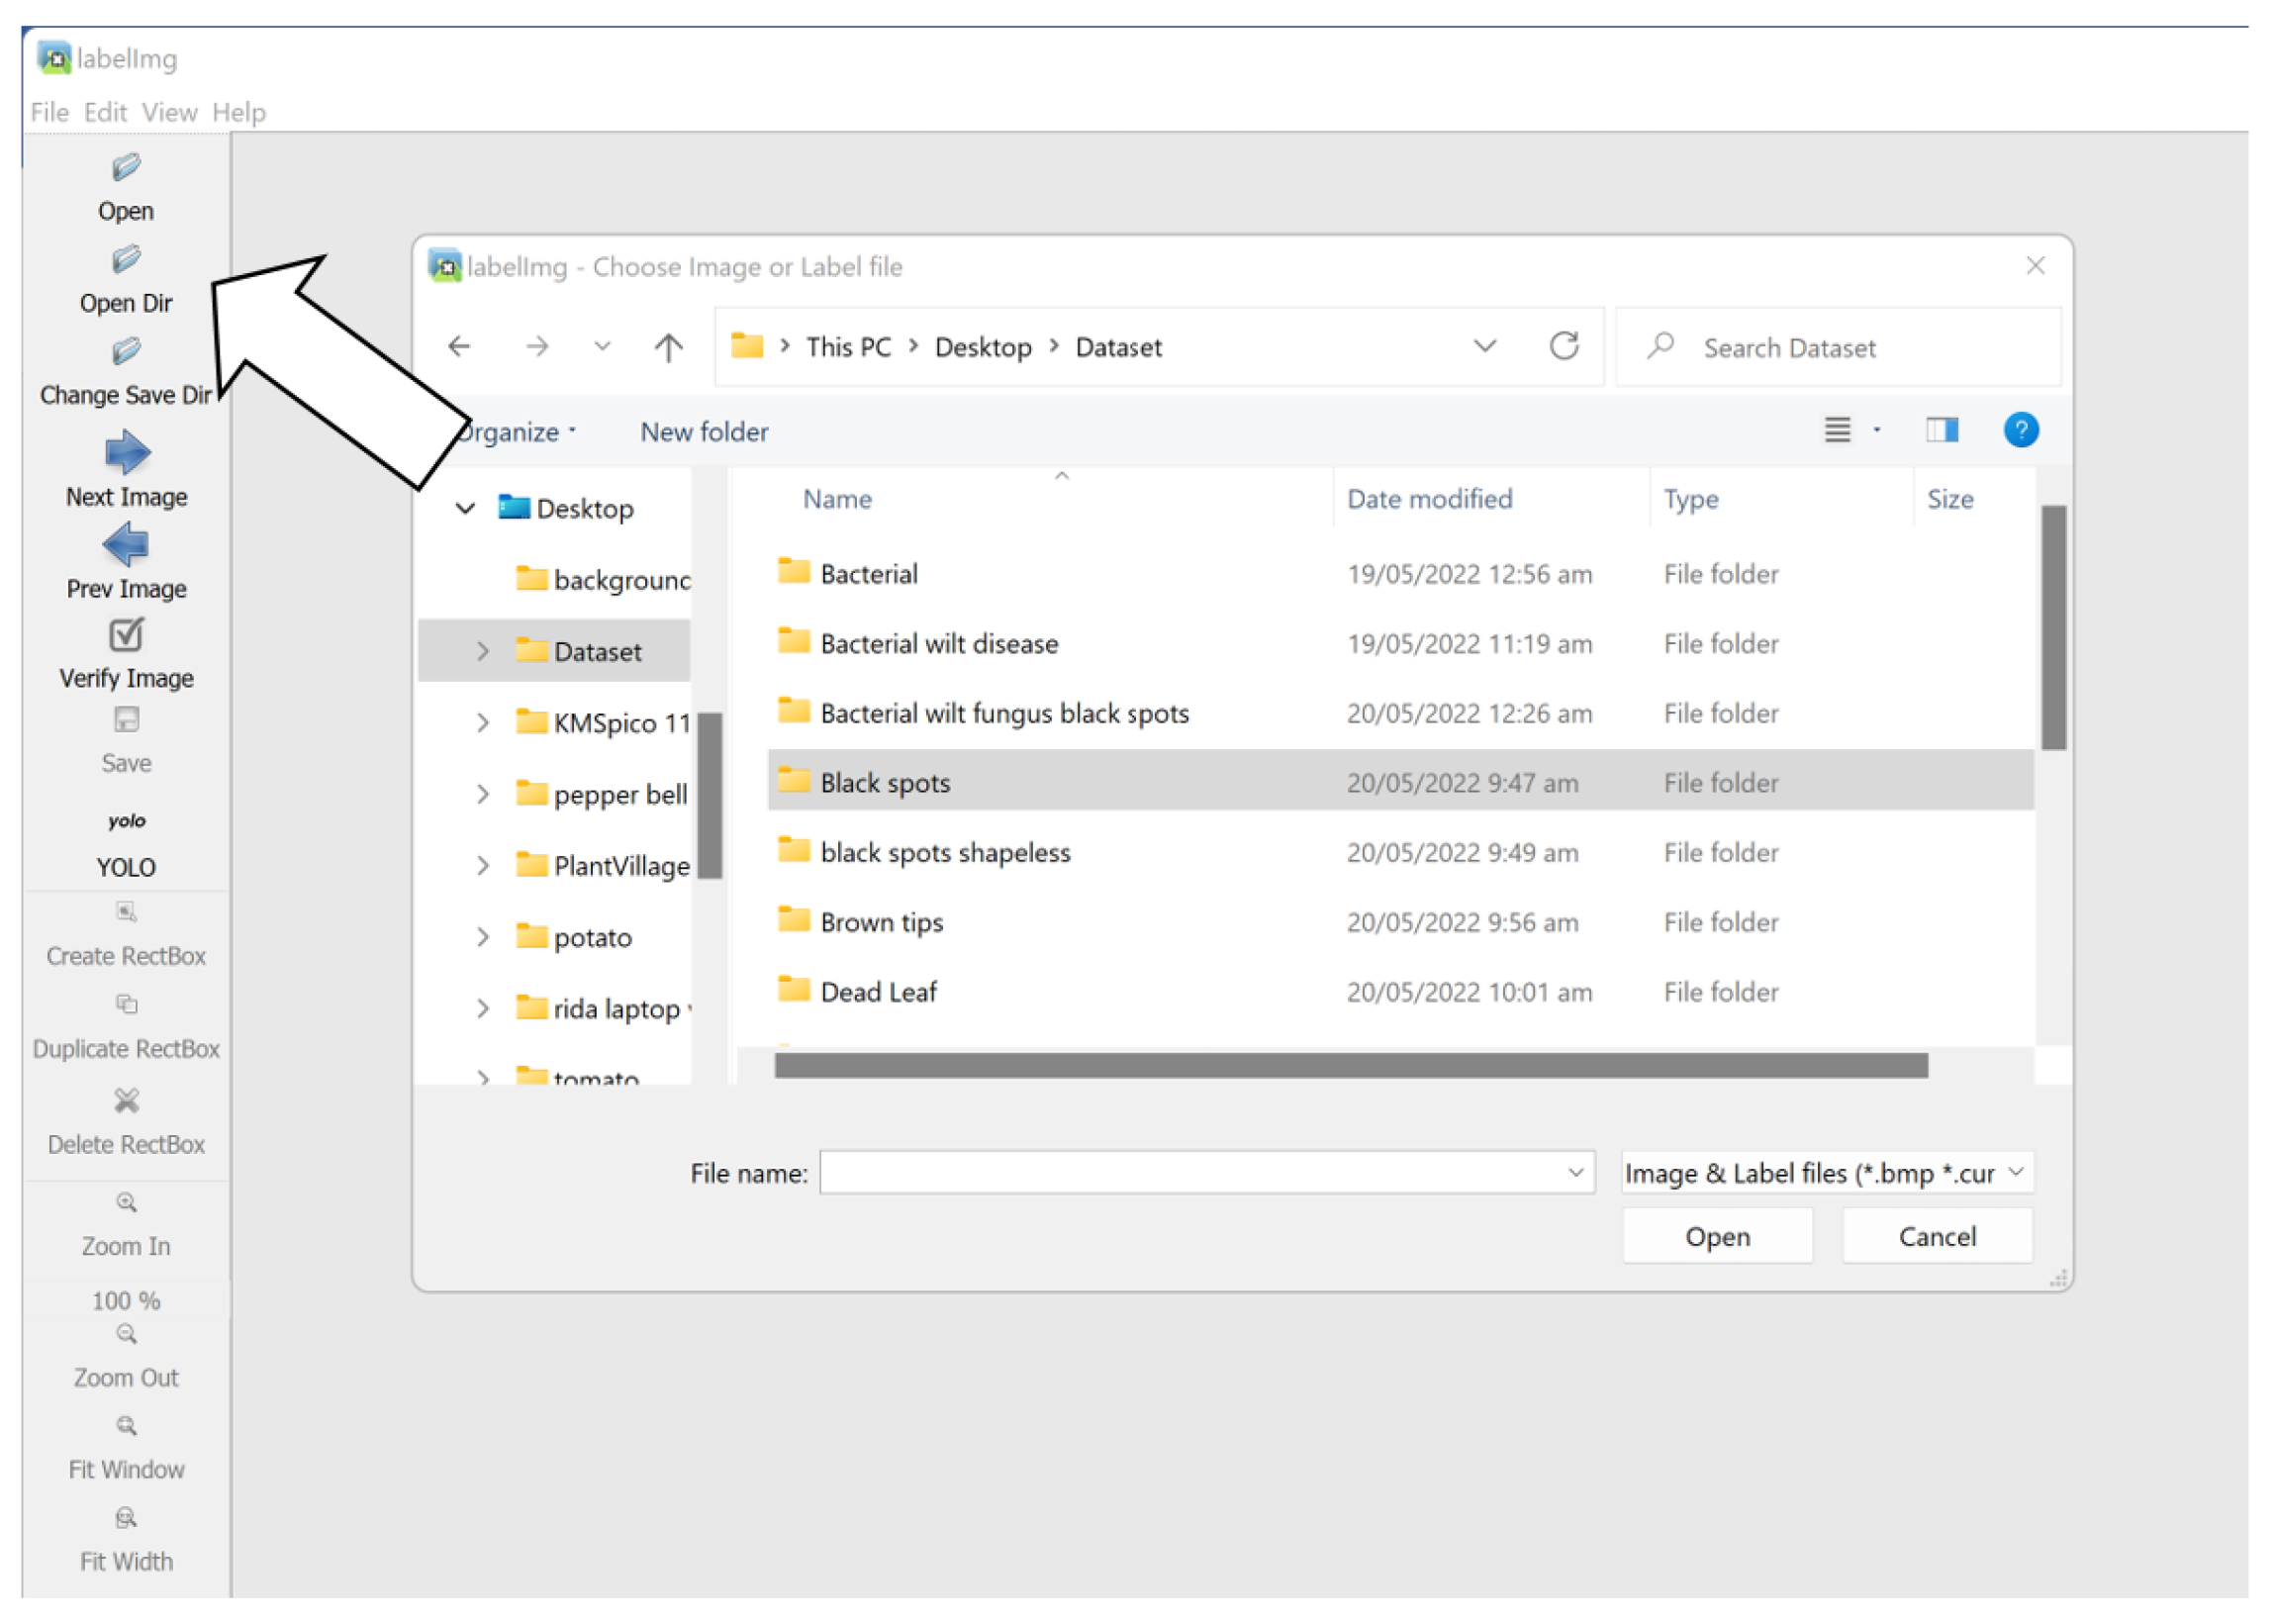Refresh the Dataset folder listing

tap(1564, 347)
